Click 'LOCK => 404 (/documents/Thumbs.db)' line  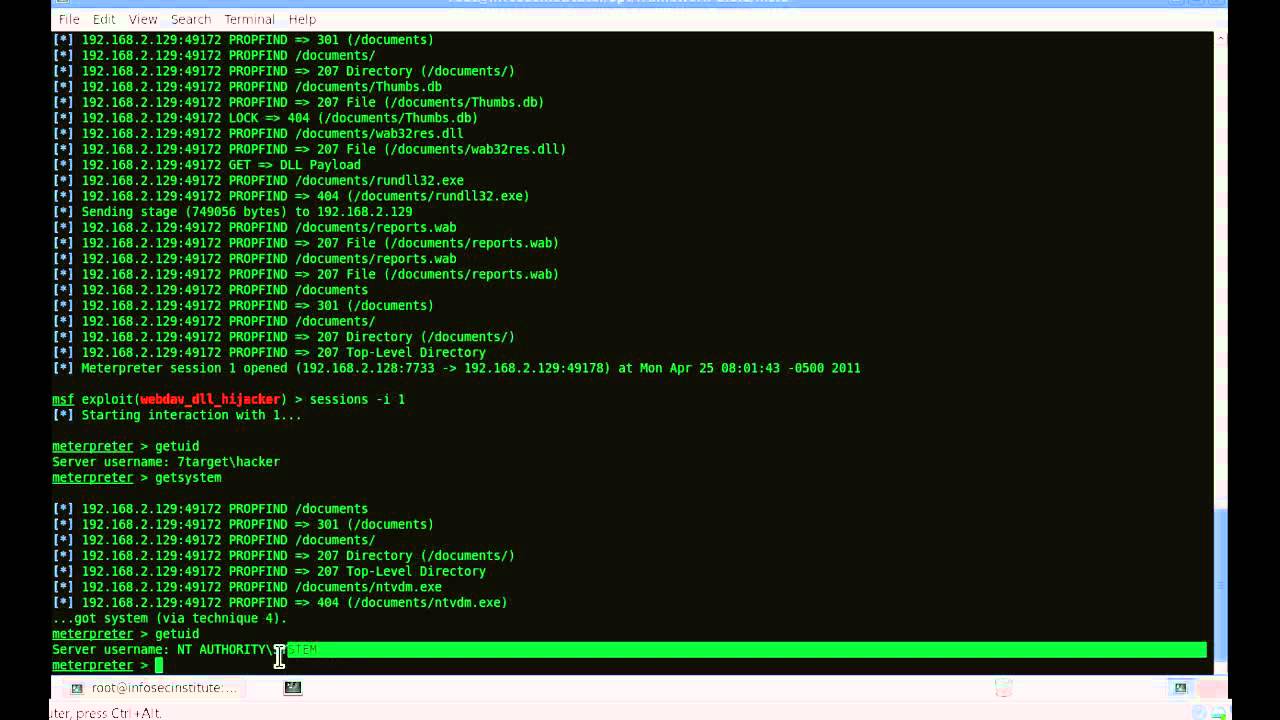(x=265, y=118)
